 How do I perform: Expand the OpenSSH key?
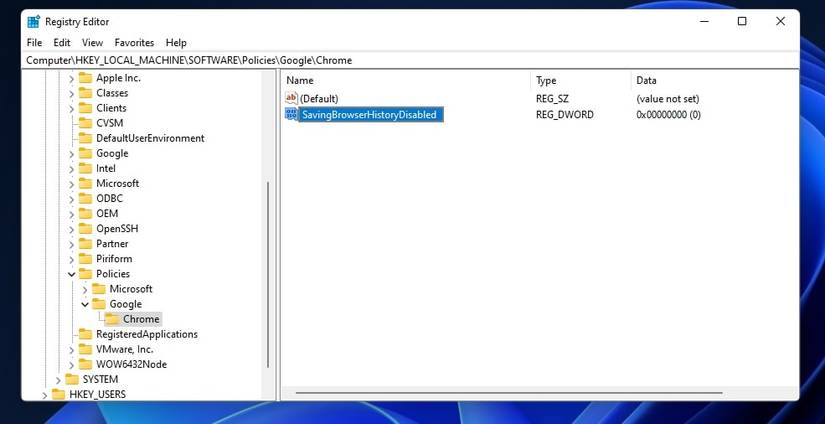click(x=72, y=229)
